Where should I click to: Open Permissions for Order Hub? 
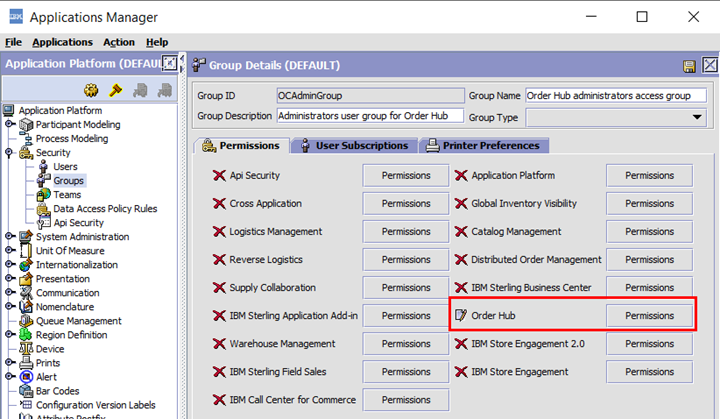click(x=649, y=316)
